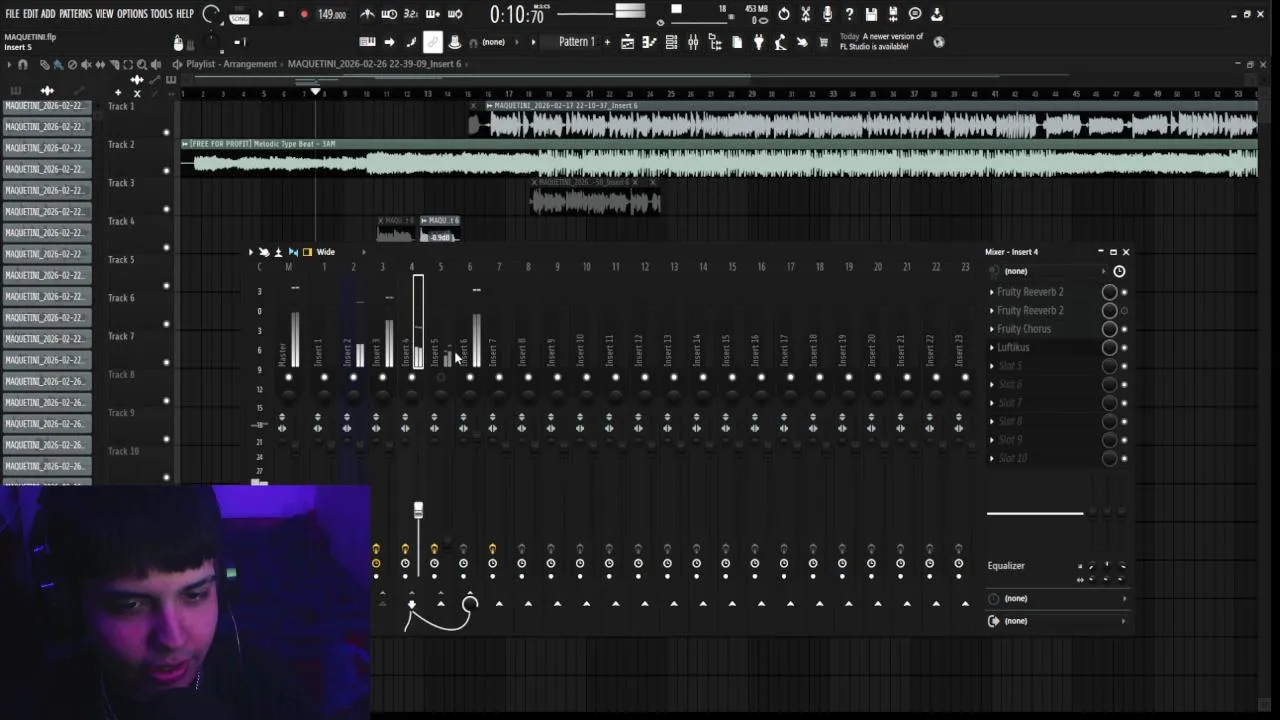The width and height of the screenshot is (1280, 720).
Task: Open the Browser panel icon
Action: tap(715, 42)
